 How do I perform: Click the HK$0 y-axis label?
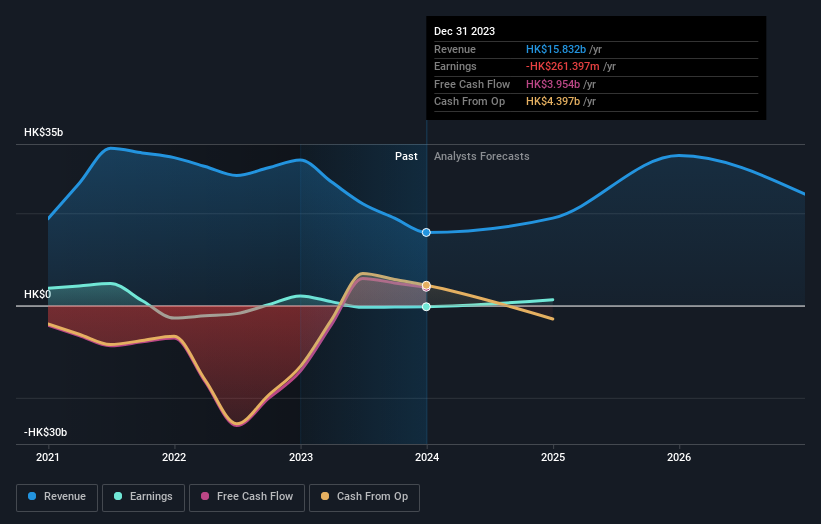[x=37, y=294]
